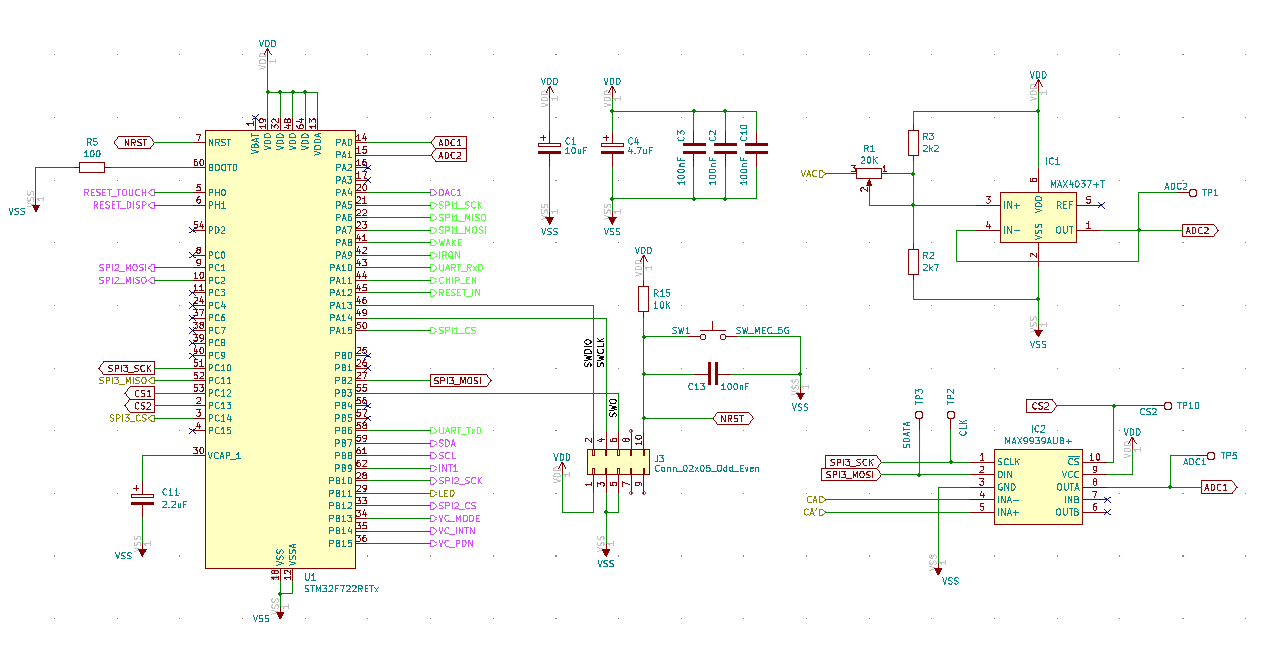Select capacitor C2 100nF
Screen dimensions: 1262x653
(x=724, y=147)
